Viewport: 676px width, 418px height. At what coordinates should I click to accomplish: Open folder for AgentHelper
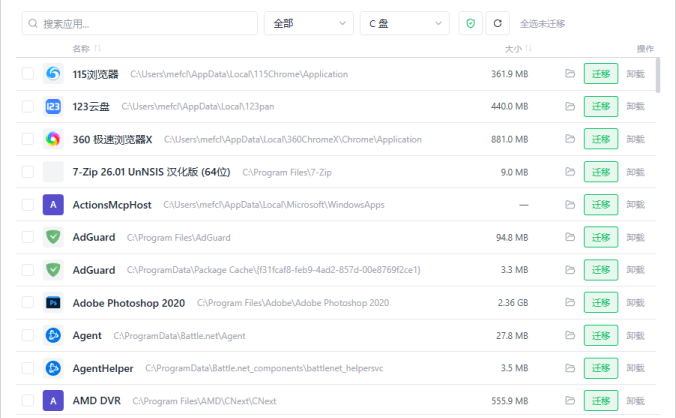(570, 368)
